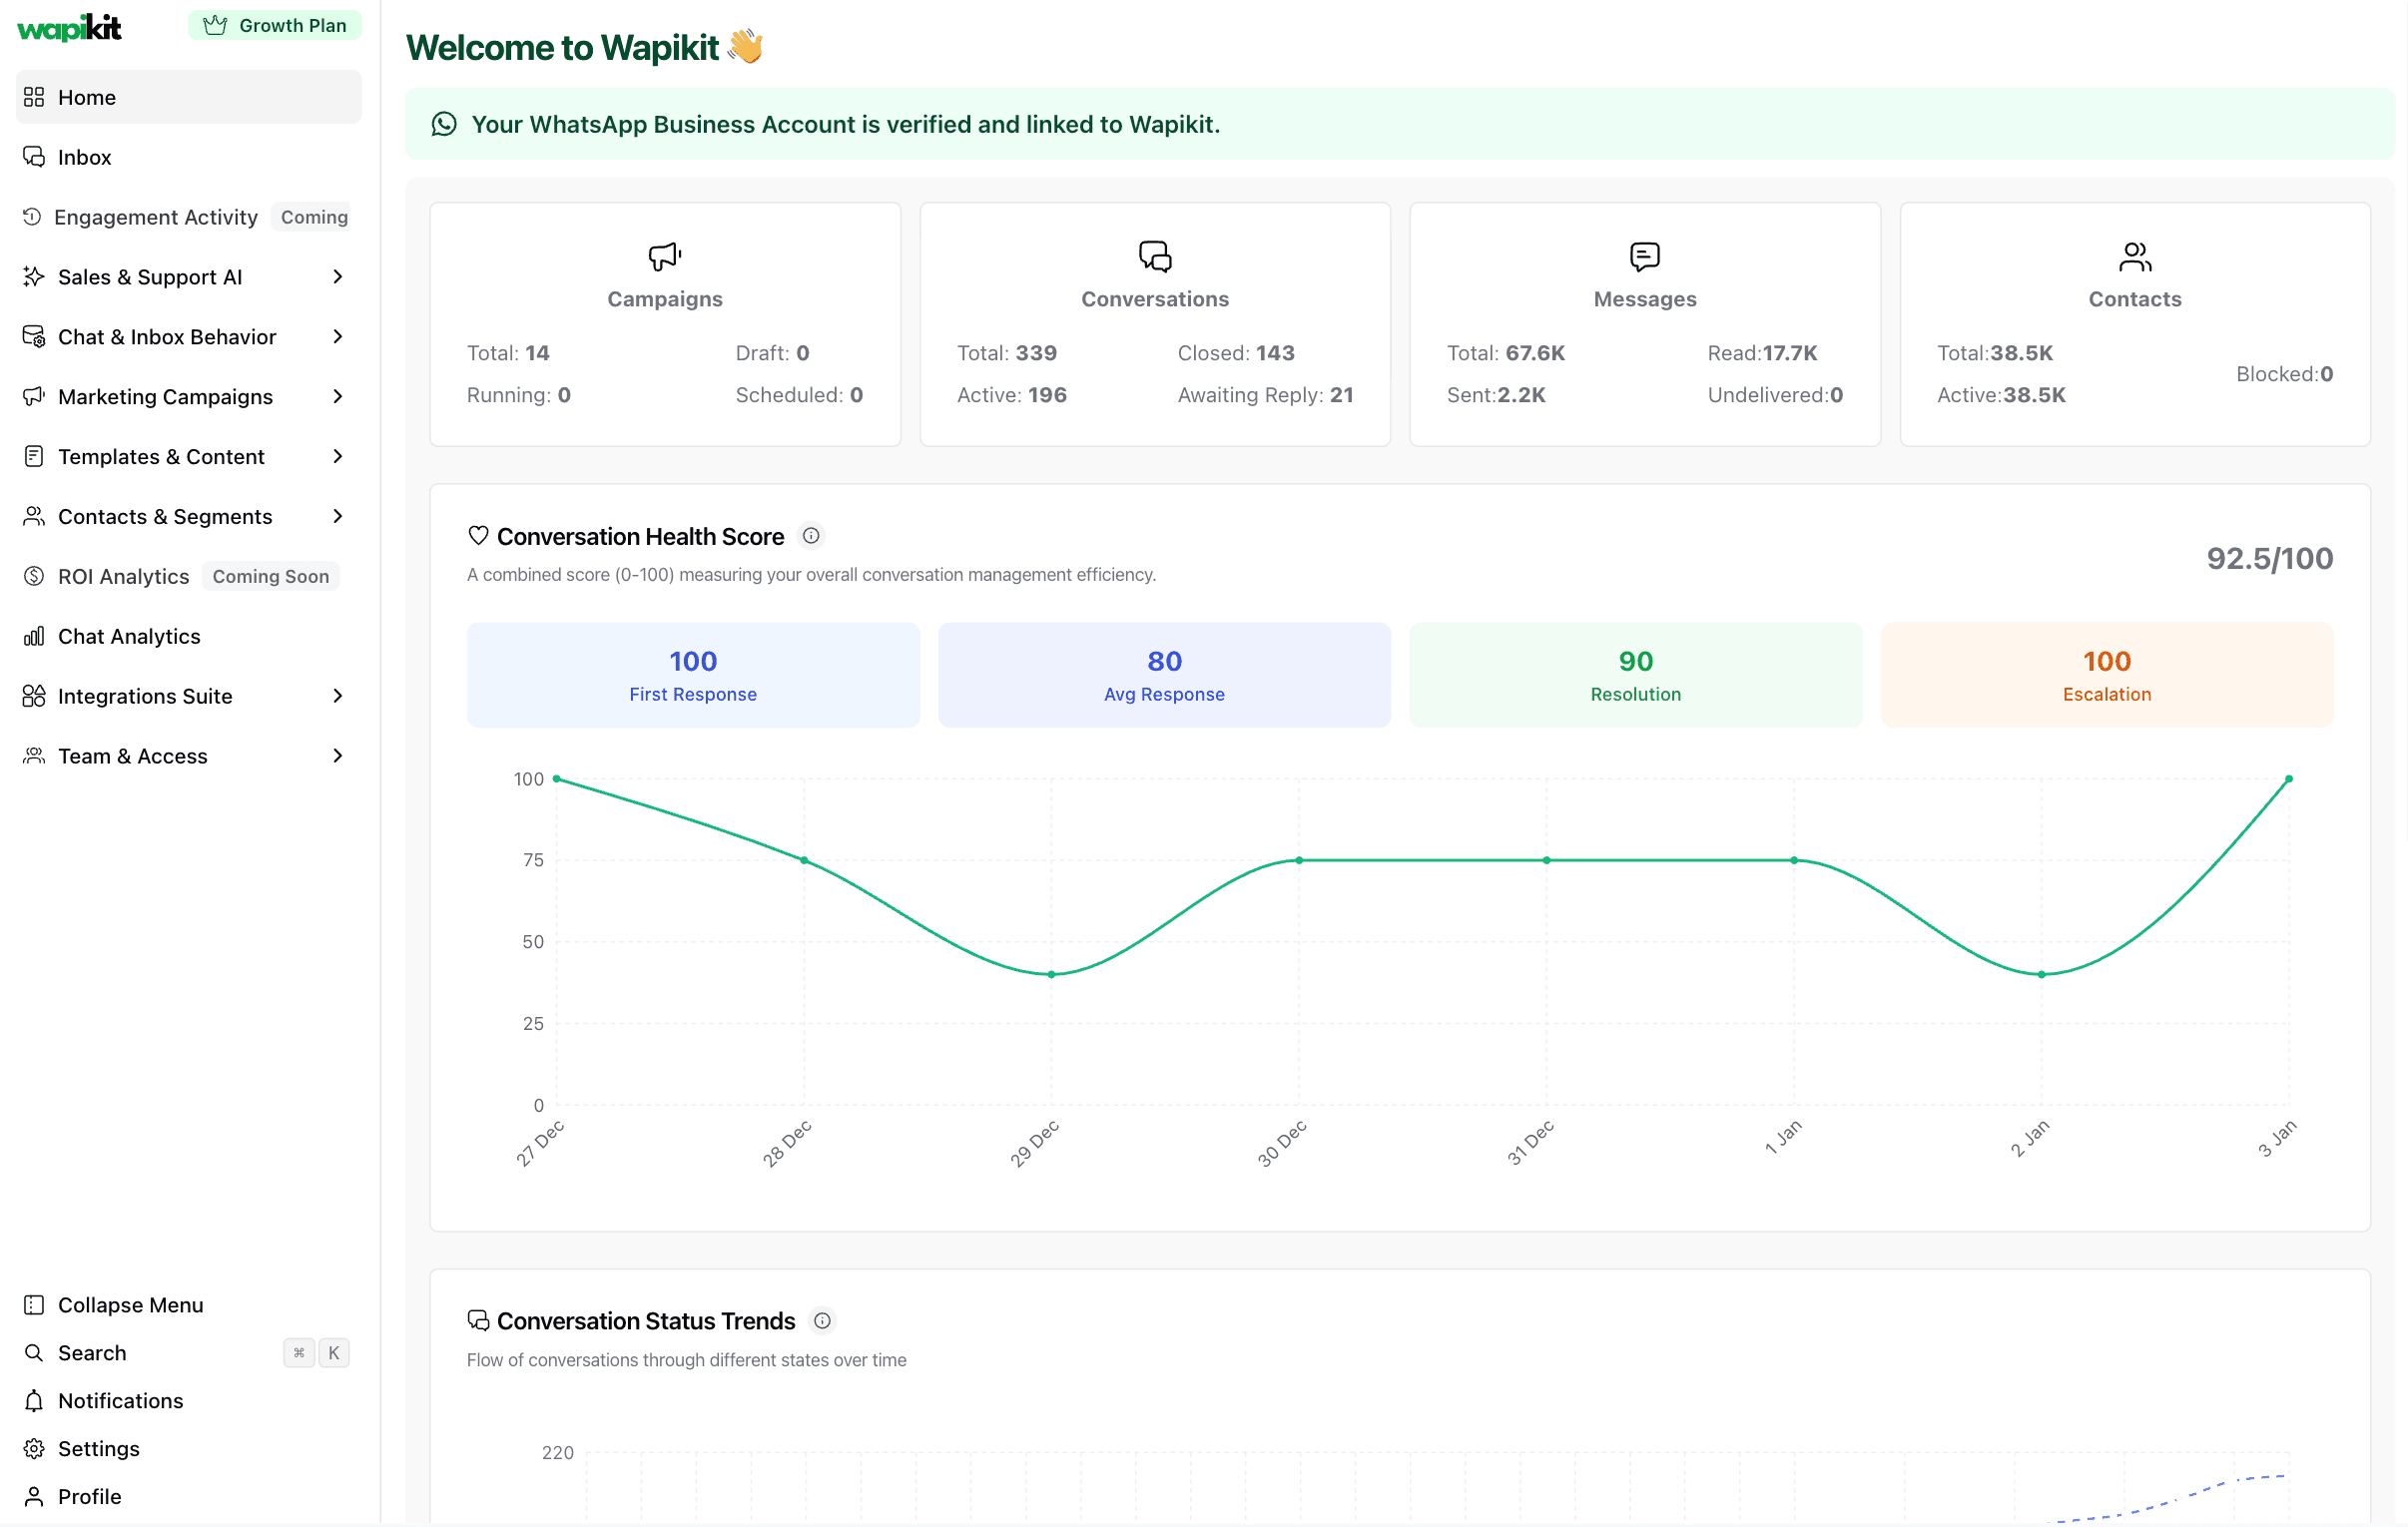The height and width of the screenshot is (1527, 2408).
Task: Click the info icon beside Conversation Health Score
Action: click(x=811, y=535)
